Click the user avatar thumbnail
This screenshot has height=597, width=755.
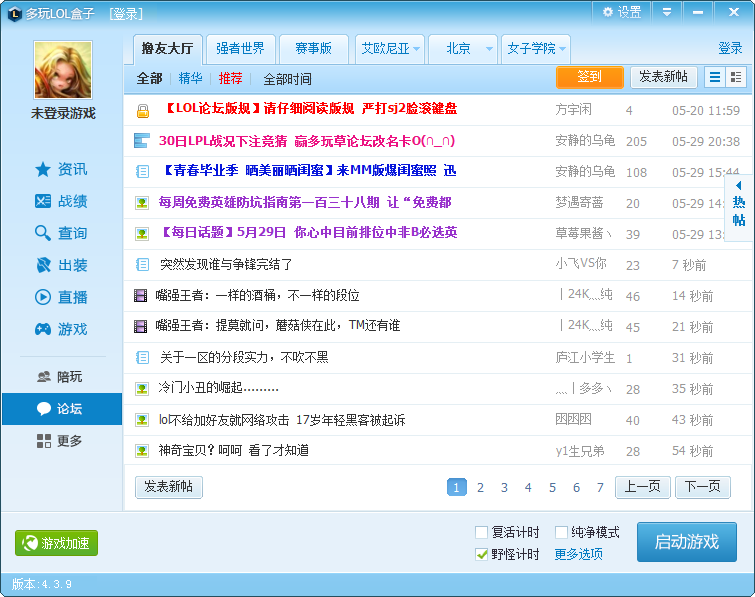tap(63, 70)
